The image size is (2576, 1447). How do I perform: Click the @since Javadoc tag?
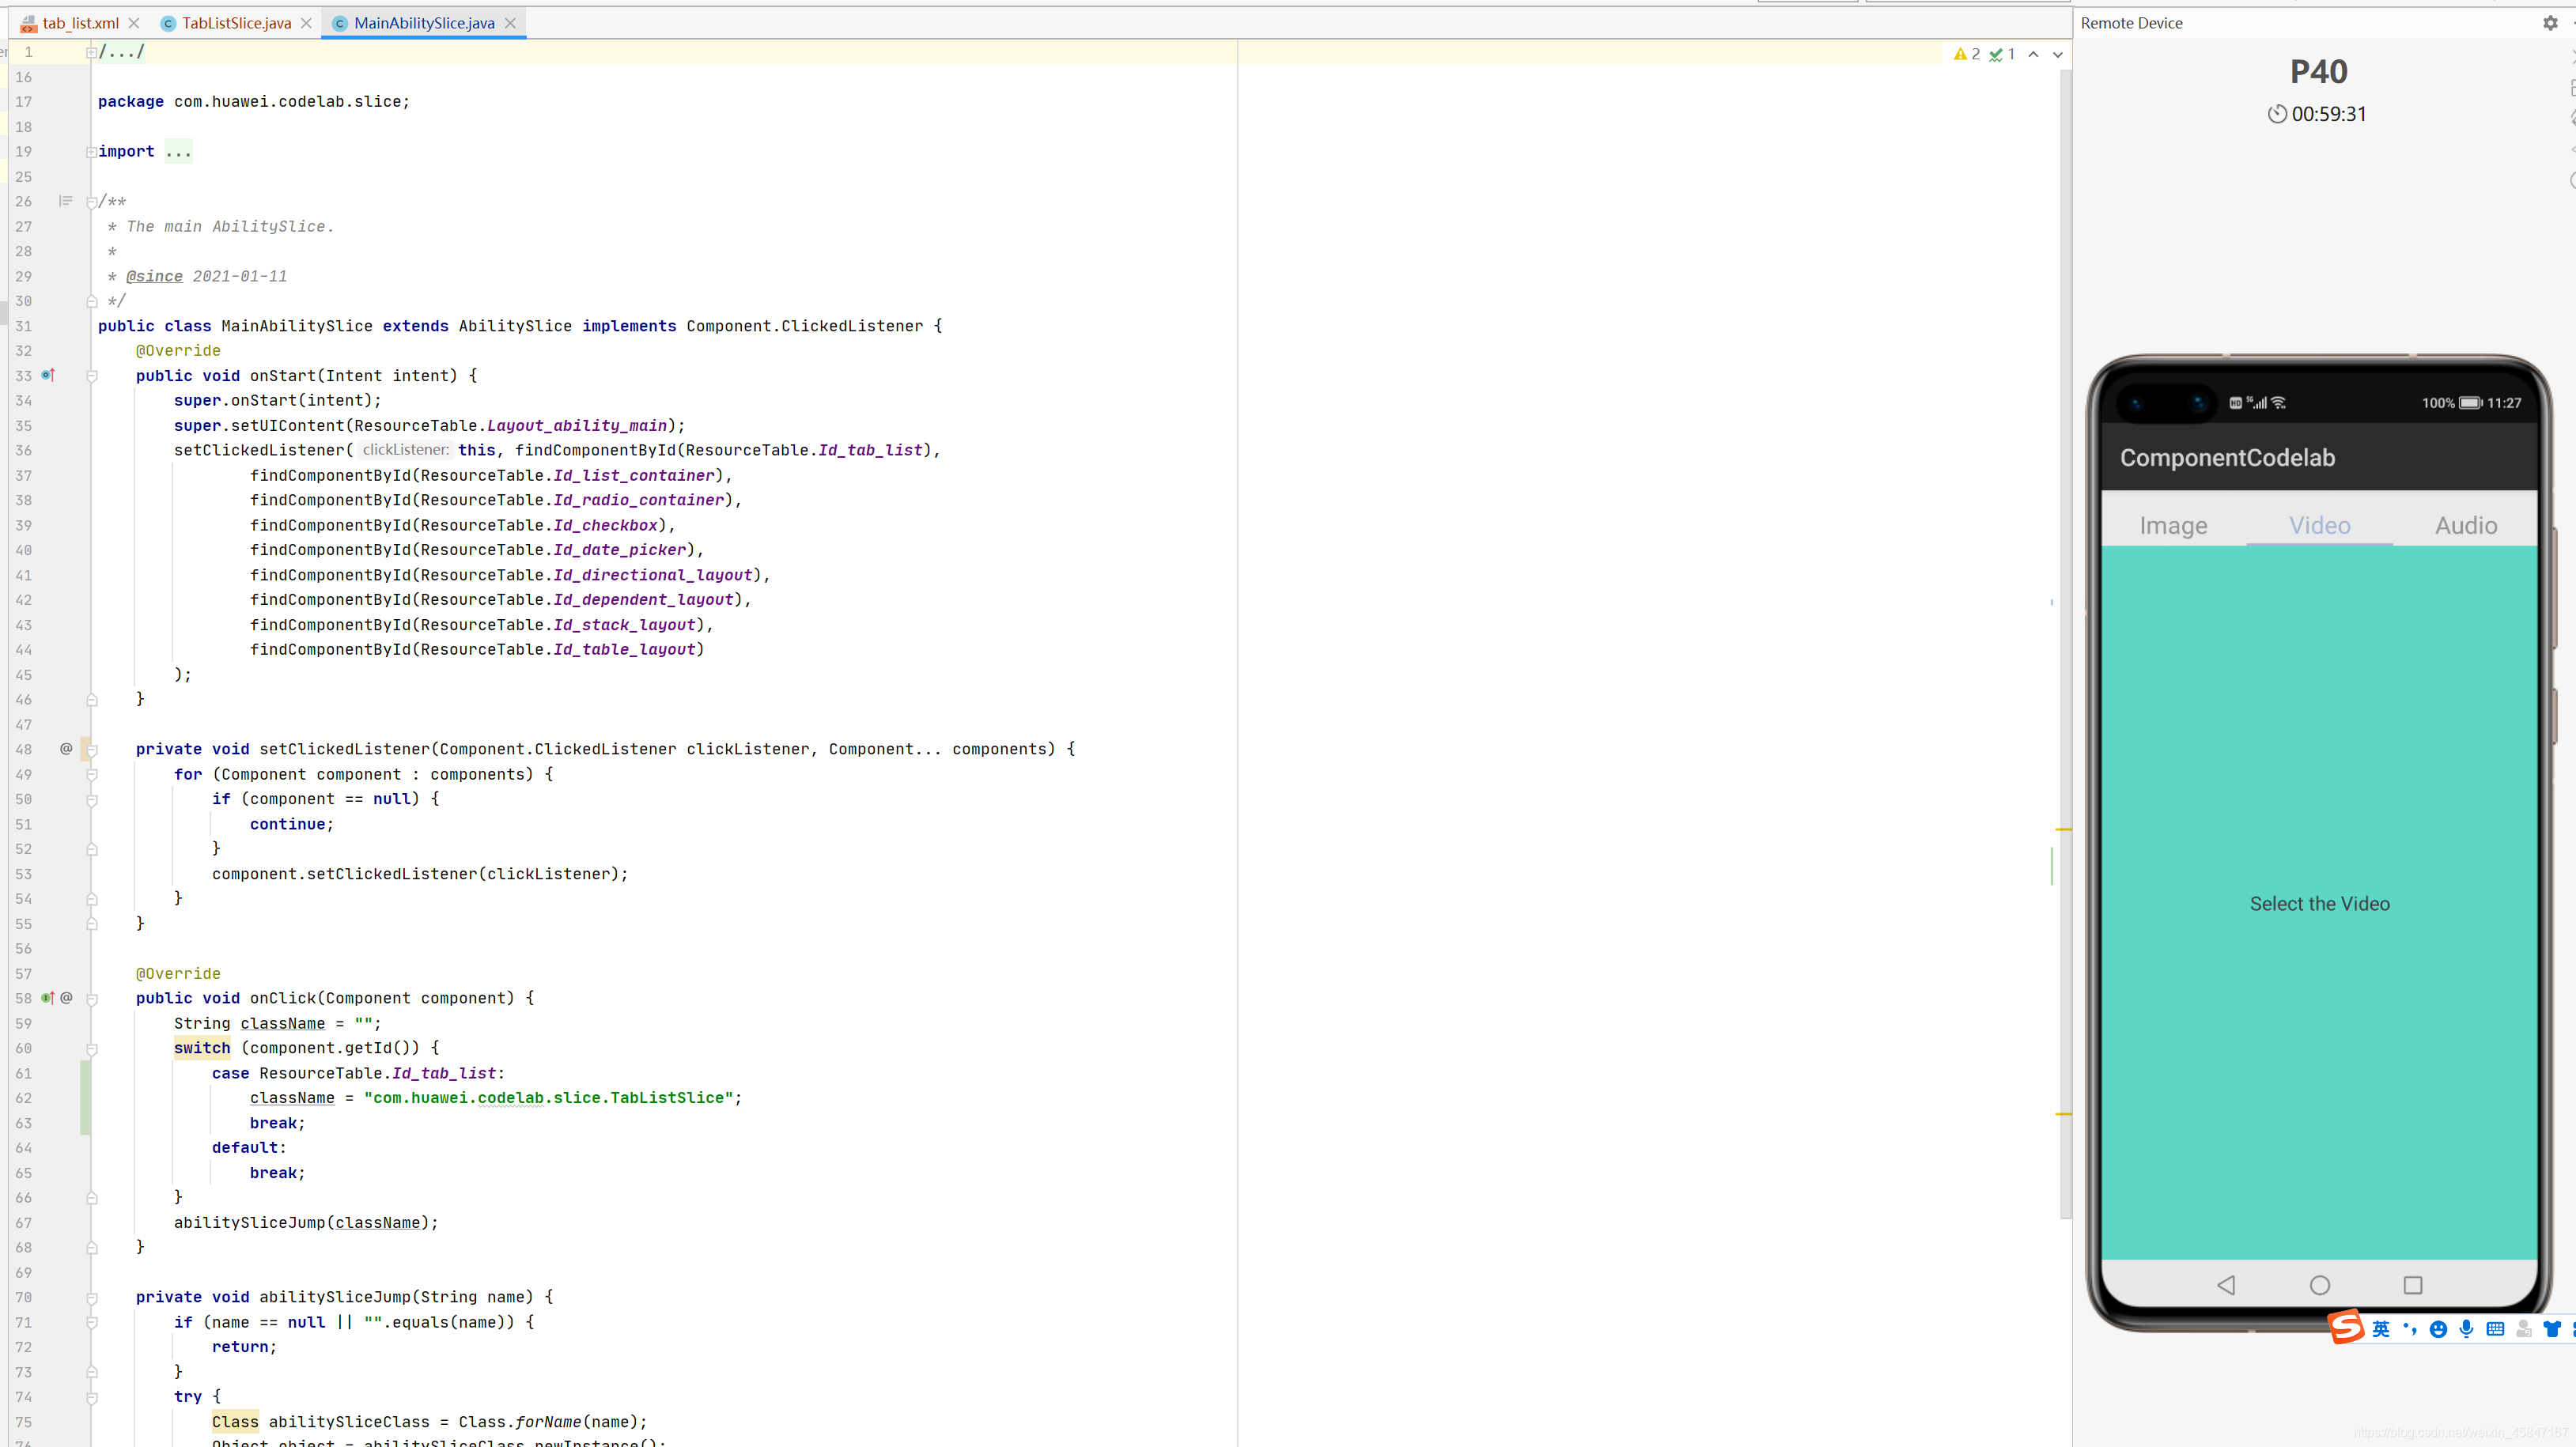pos(154,276)
